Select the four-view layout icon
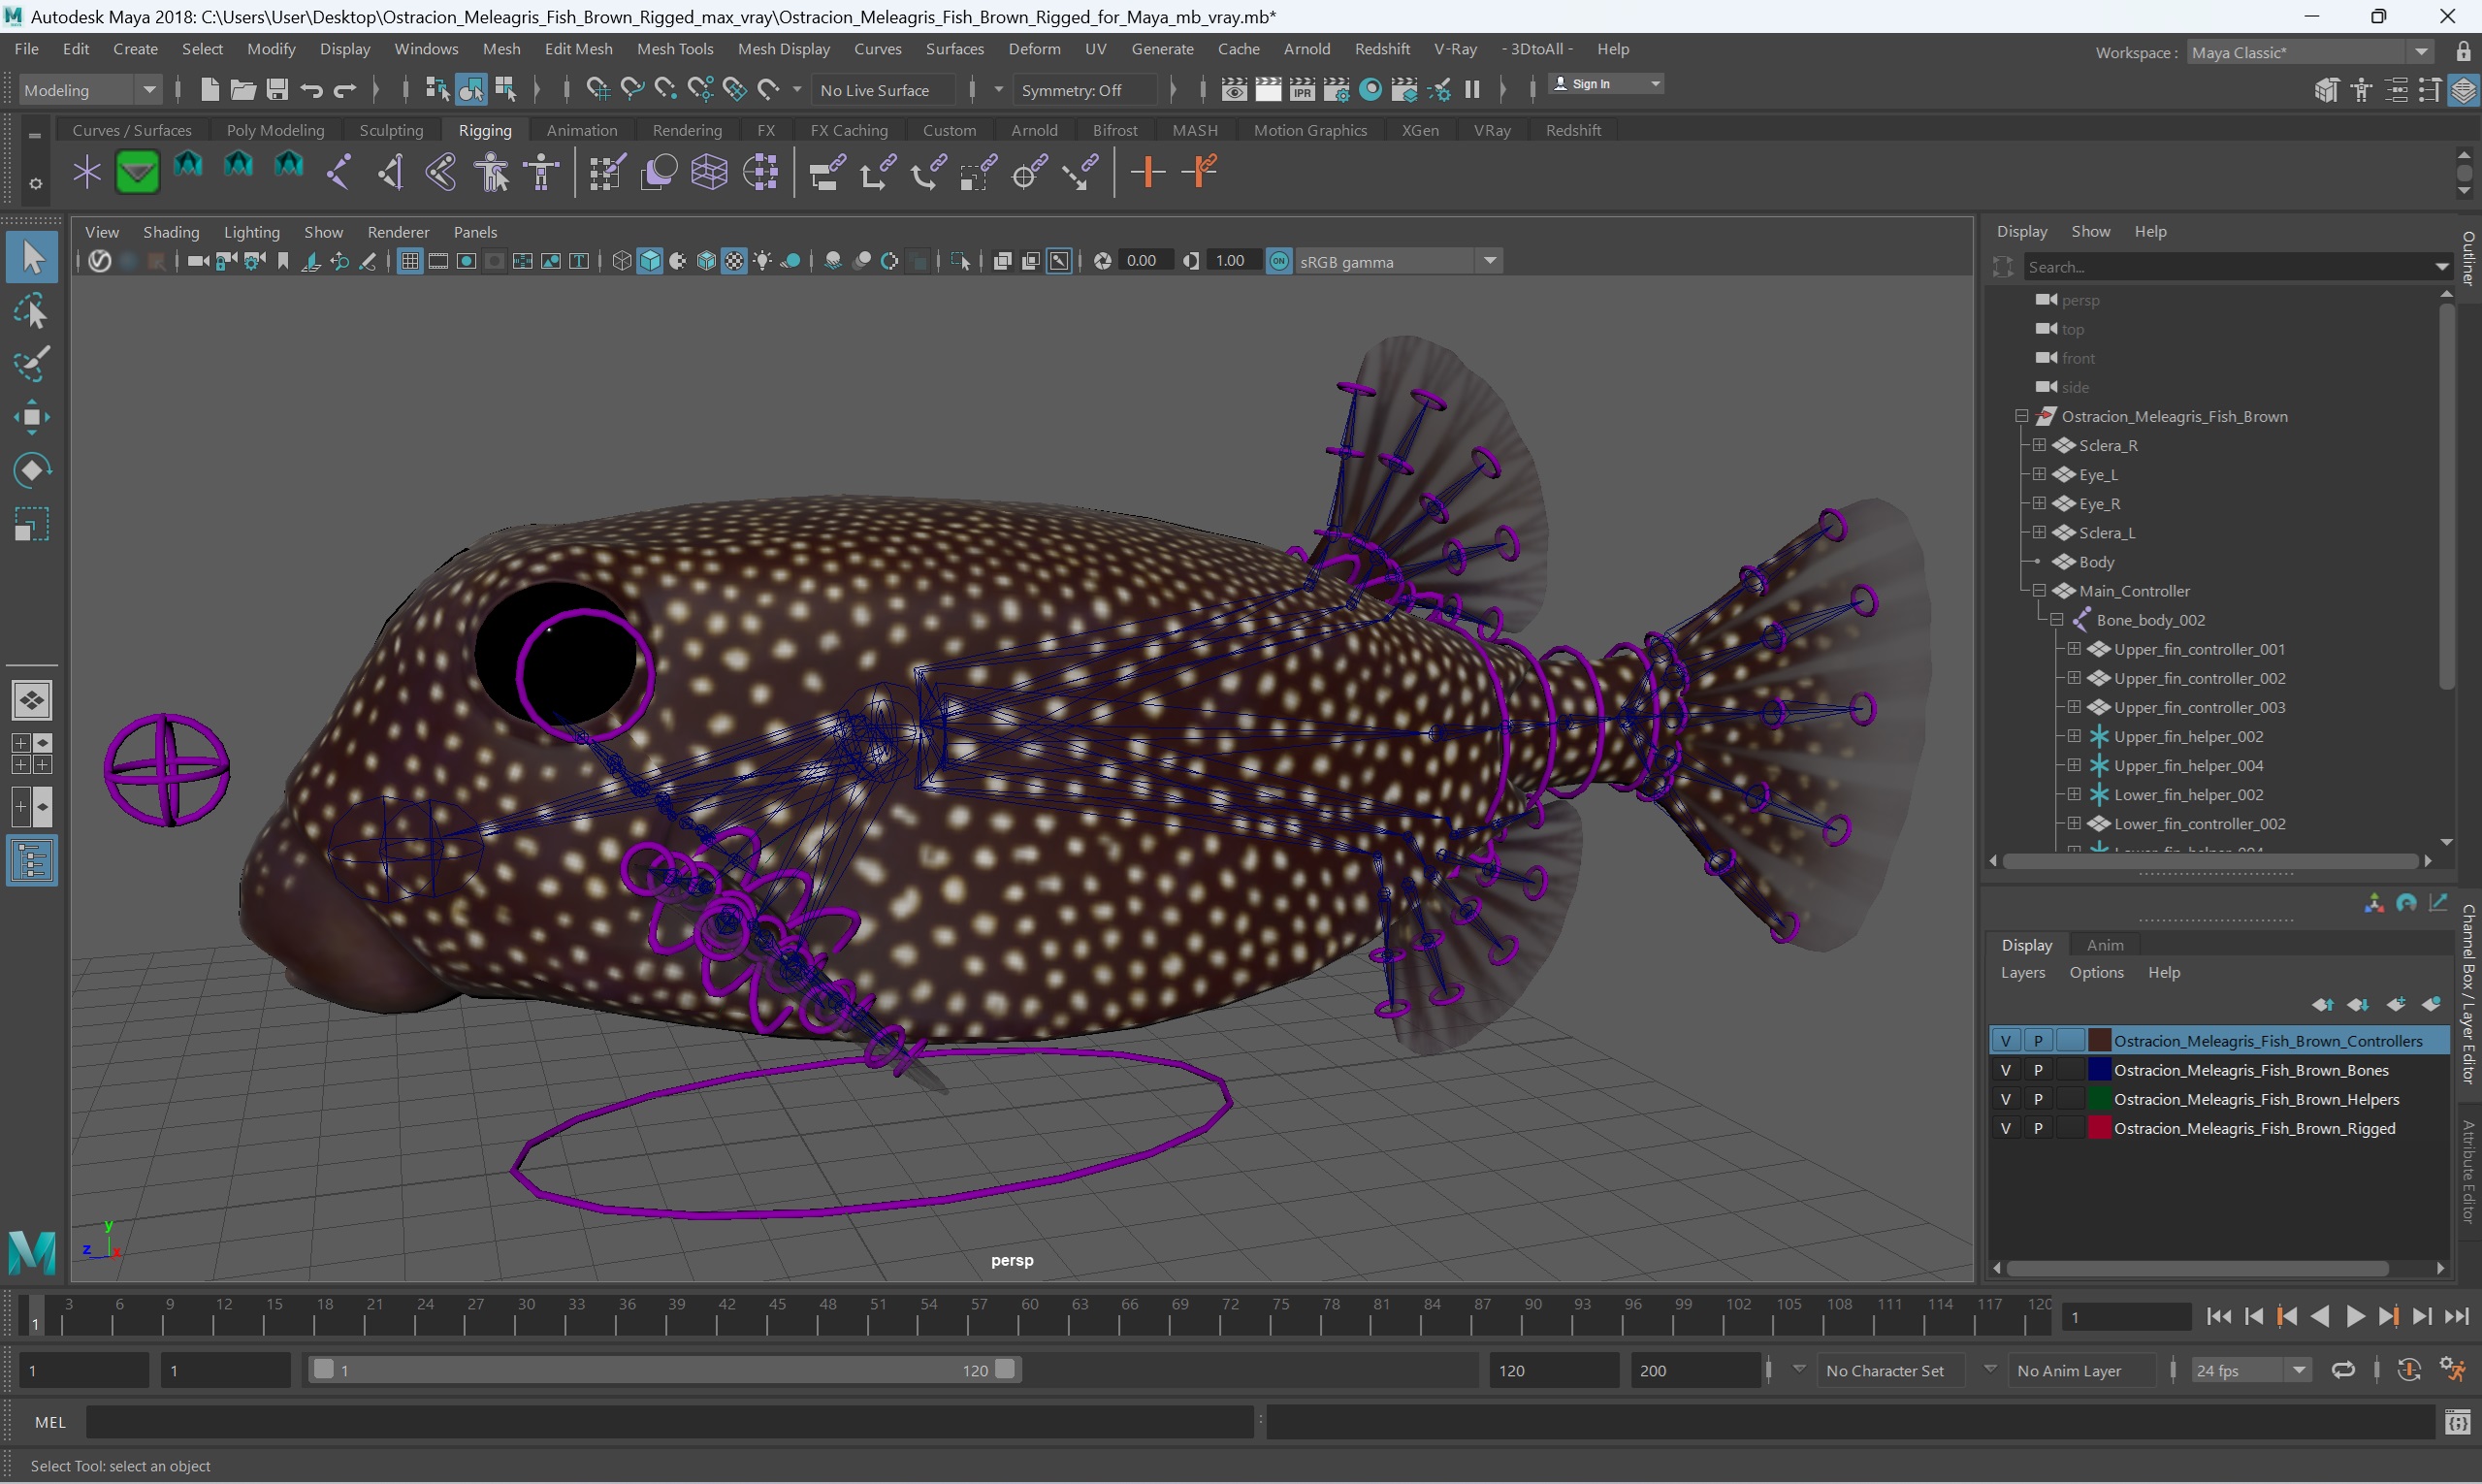This screenshot has height=1484, width=2482. pos(32,753)
